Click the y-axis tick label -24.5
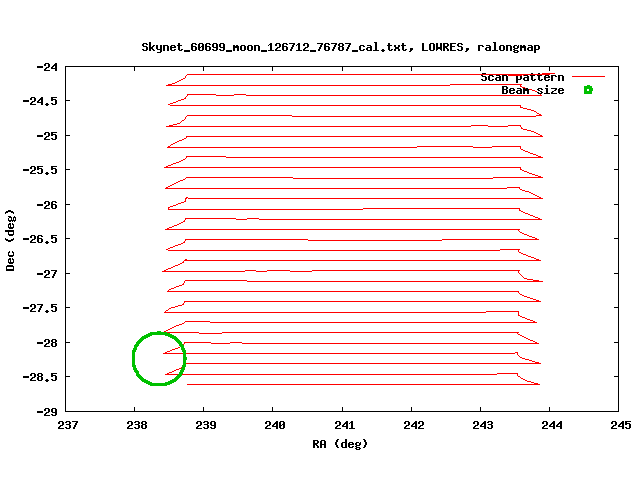 [40, 101]
